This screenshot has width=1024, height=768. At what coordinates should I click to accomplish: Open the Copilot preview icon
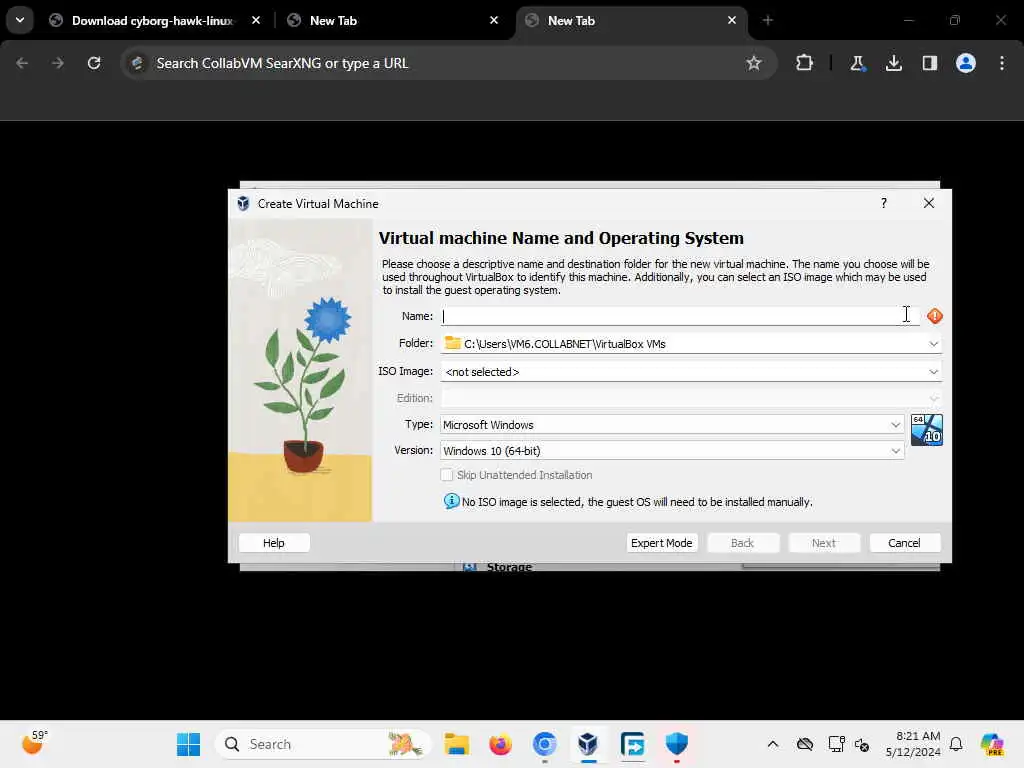992,744
